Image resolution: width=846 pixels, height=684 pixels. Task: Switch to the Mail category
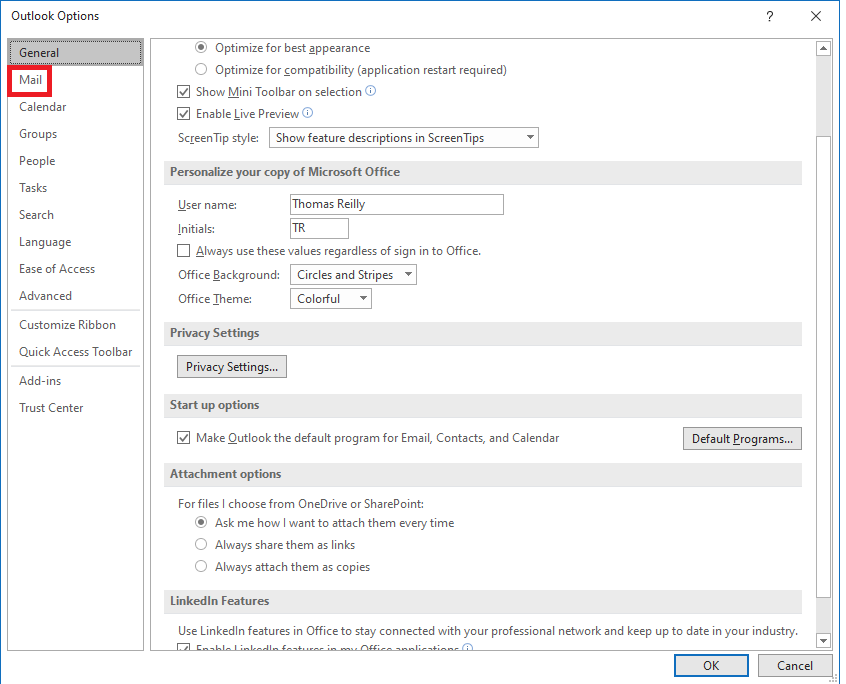coord(30,80)
